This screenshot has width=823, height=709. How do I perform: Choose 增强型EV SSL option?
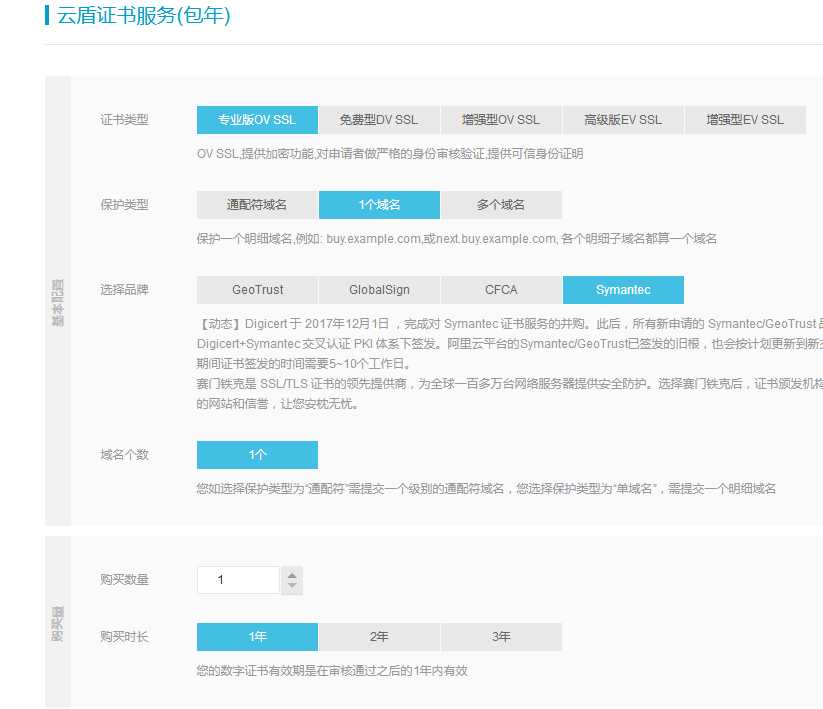pos(745,120)
